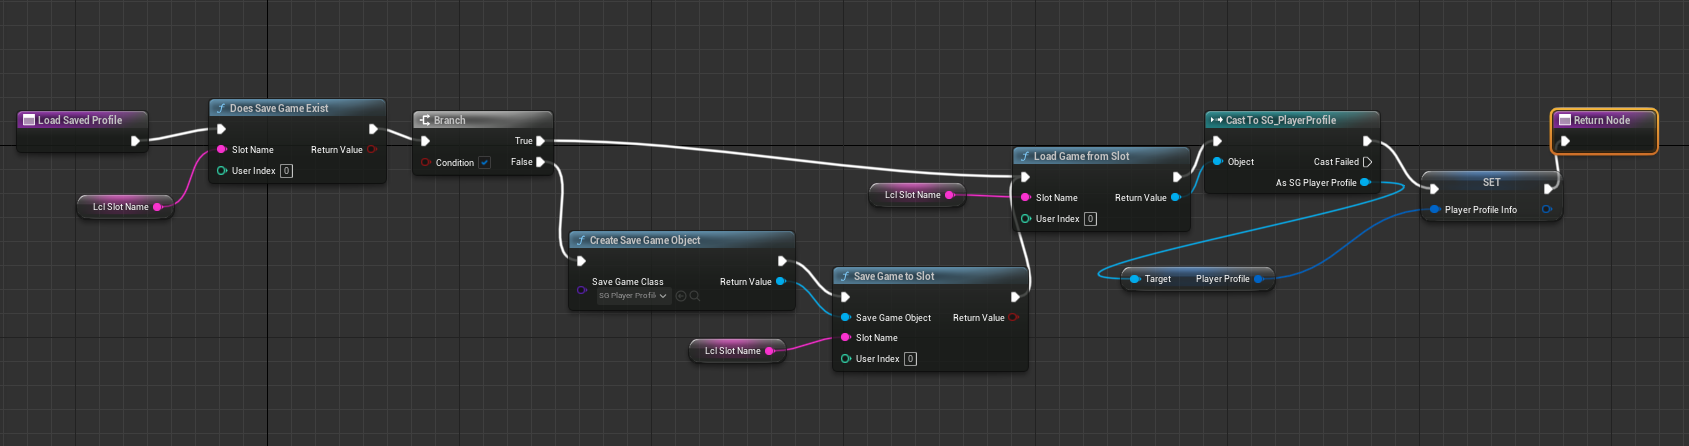Screen dimensions: 1689x446
Task: Click User Index field on Save Game to Slot
Action: (910, 359)
